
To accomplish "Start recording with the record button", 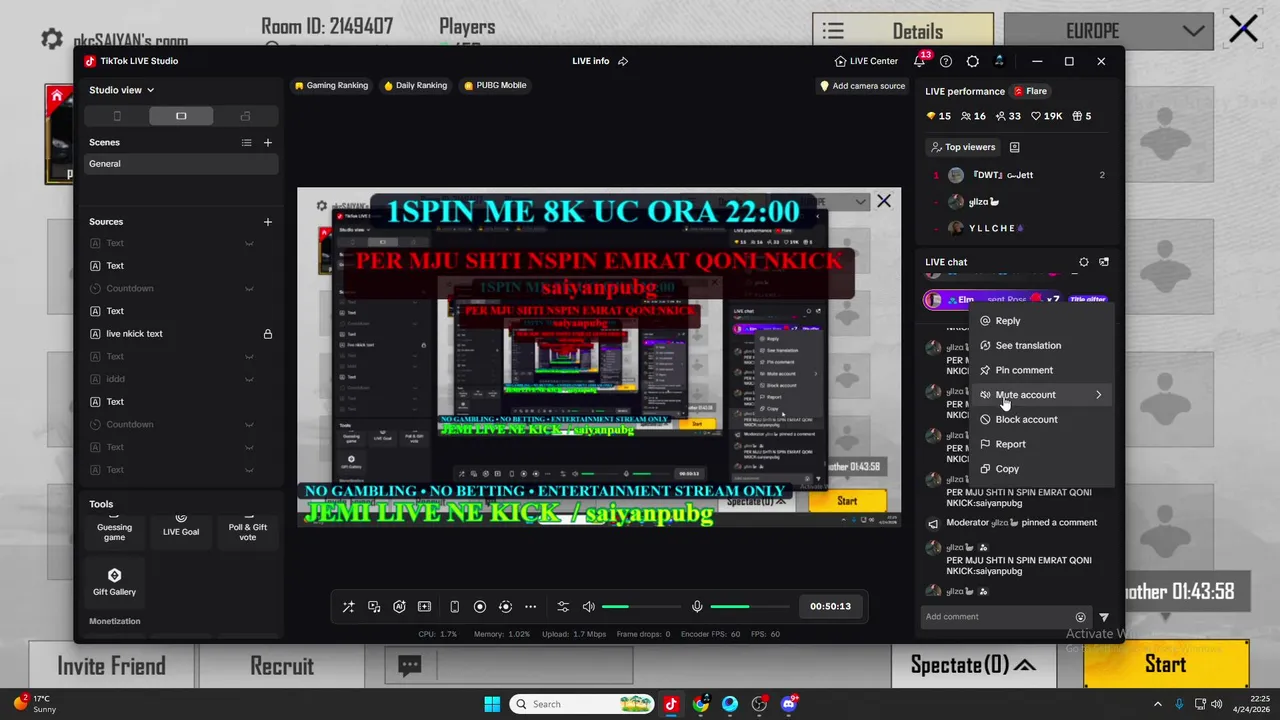I will pos(480,607).
